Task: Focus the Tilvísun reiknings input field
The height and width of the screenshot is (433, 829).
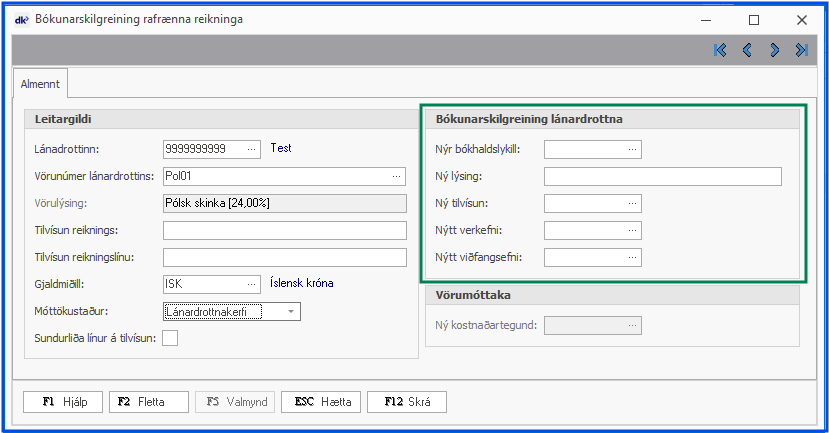Action: [284, 231]
